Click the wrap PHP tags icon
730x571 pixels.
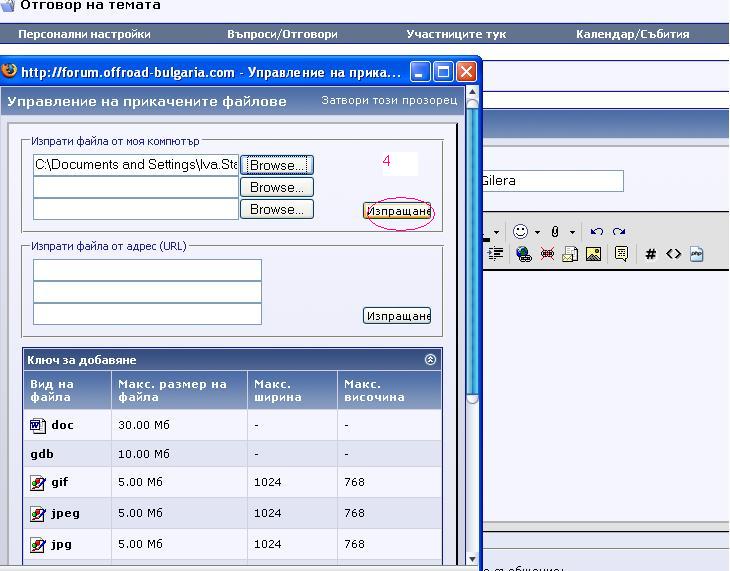696,254
